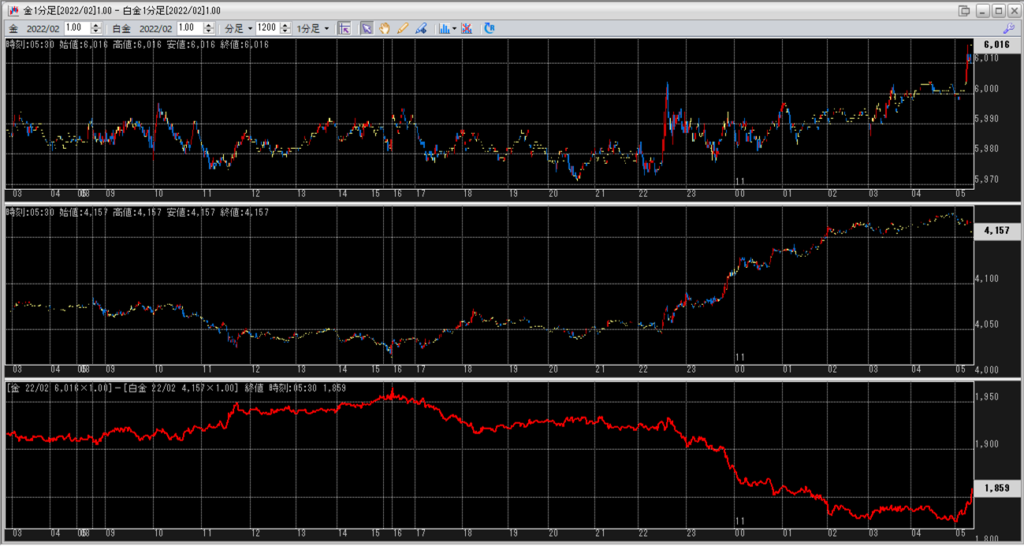The width and height of the screenshot is (1024, 546).
Task: Open the wrench settings icon
Action: click(x=1010, y=28)
